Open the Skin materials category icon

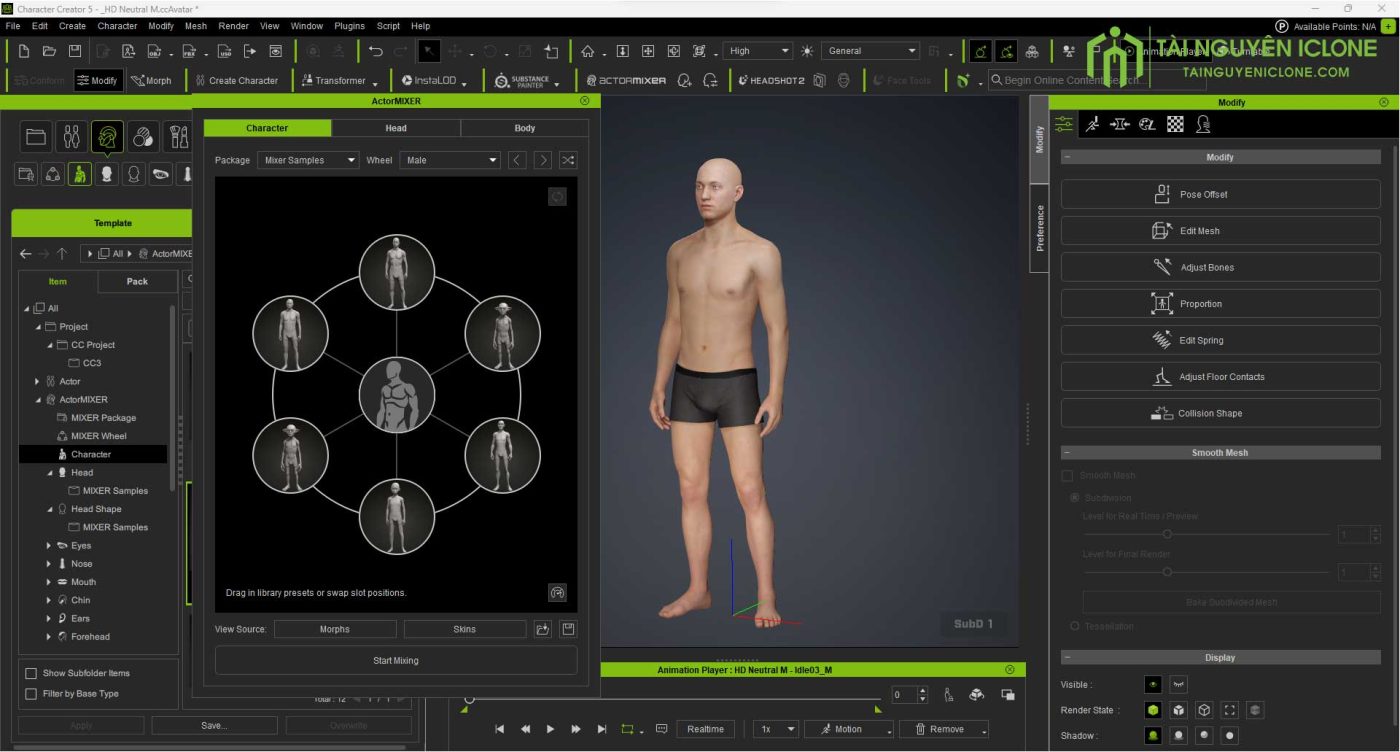click(x=143, y=136)
